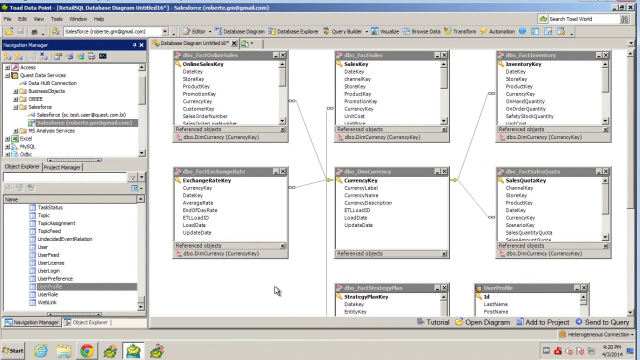
Task: Switch to Project Manager tab
Action: (x=62, y=167)
